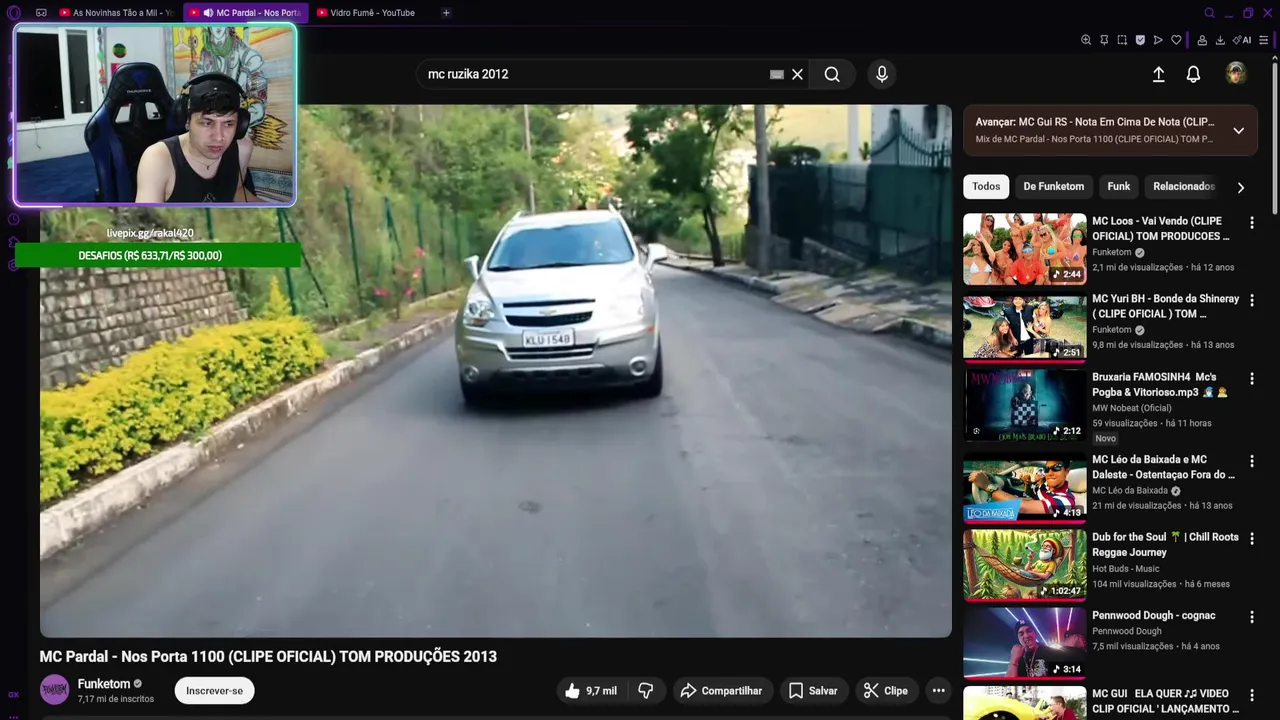Select the Todos filter chip
The image size is (1280, 720).
[x=986, y=186]
